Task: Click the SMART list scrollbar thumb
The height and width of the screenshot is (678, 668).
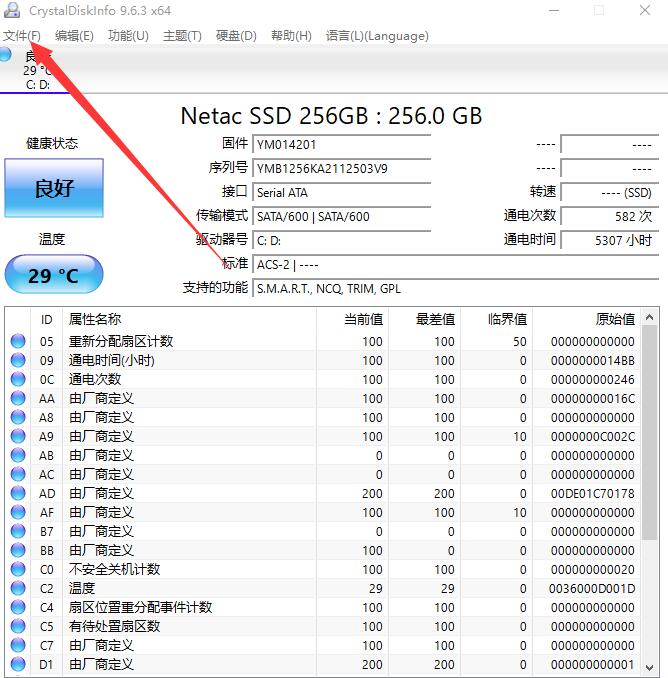Action: click(x=649, y=432)
